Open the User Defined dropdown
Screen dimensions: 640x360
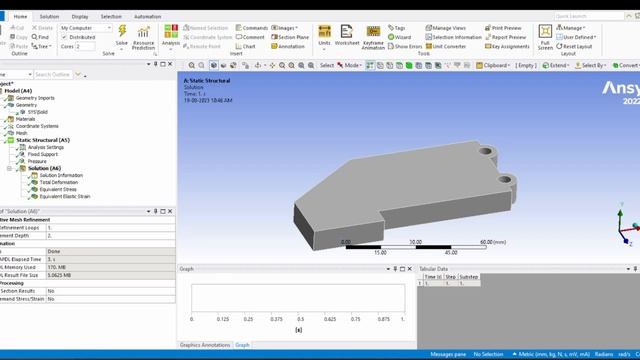pyautogui.click(x=576, y=37)
